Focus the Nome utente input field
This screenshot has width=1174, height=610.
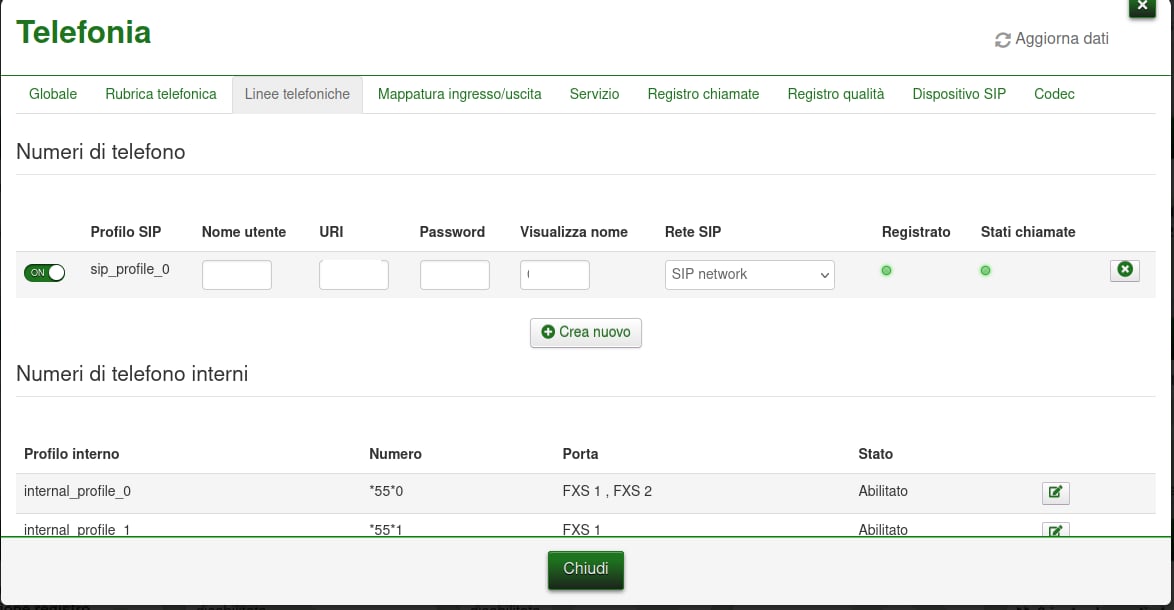(x=237, y=275)
